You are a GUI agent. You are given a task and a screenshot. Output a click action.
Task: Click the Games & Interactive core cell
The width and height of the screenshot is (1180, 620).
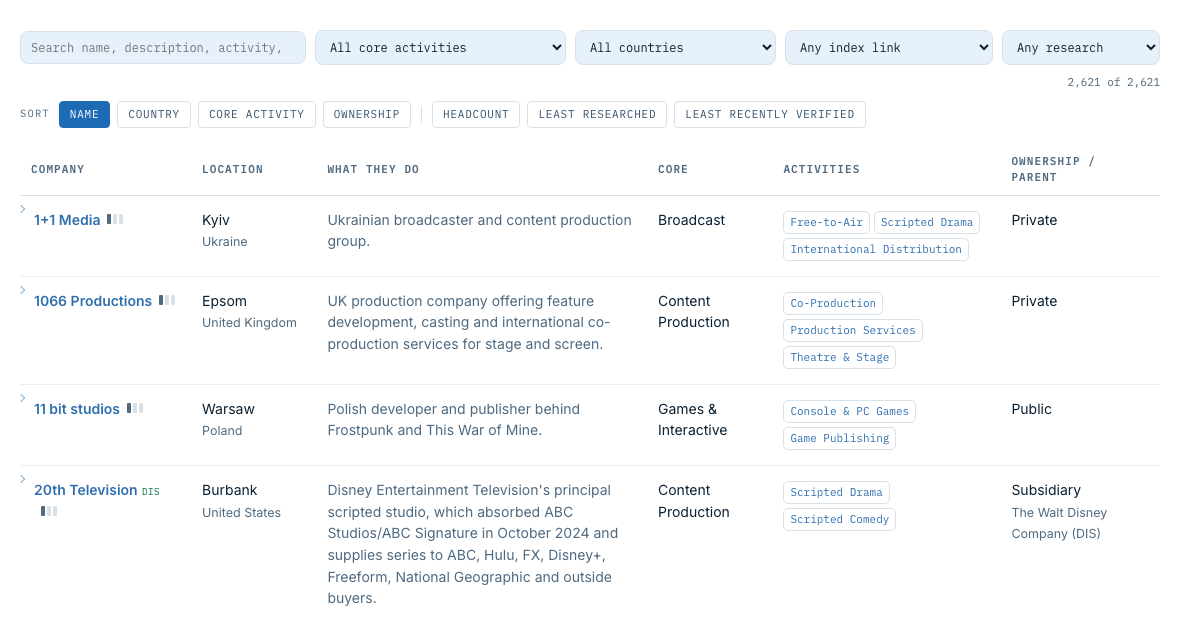[x=692, y=419]
